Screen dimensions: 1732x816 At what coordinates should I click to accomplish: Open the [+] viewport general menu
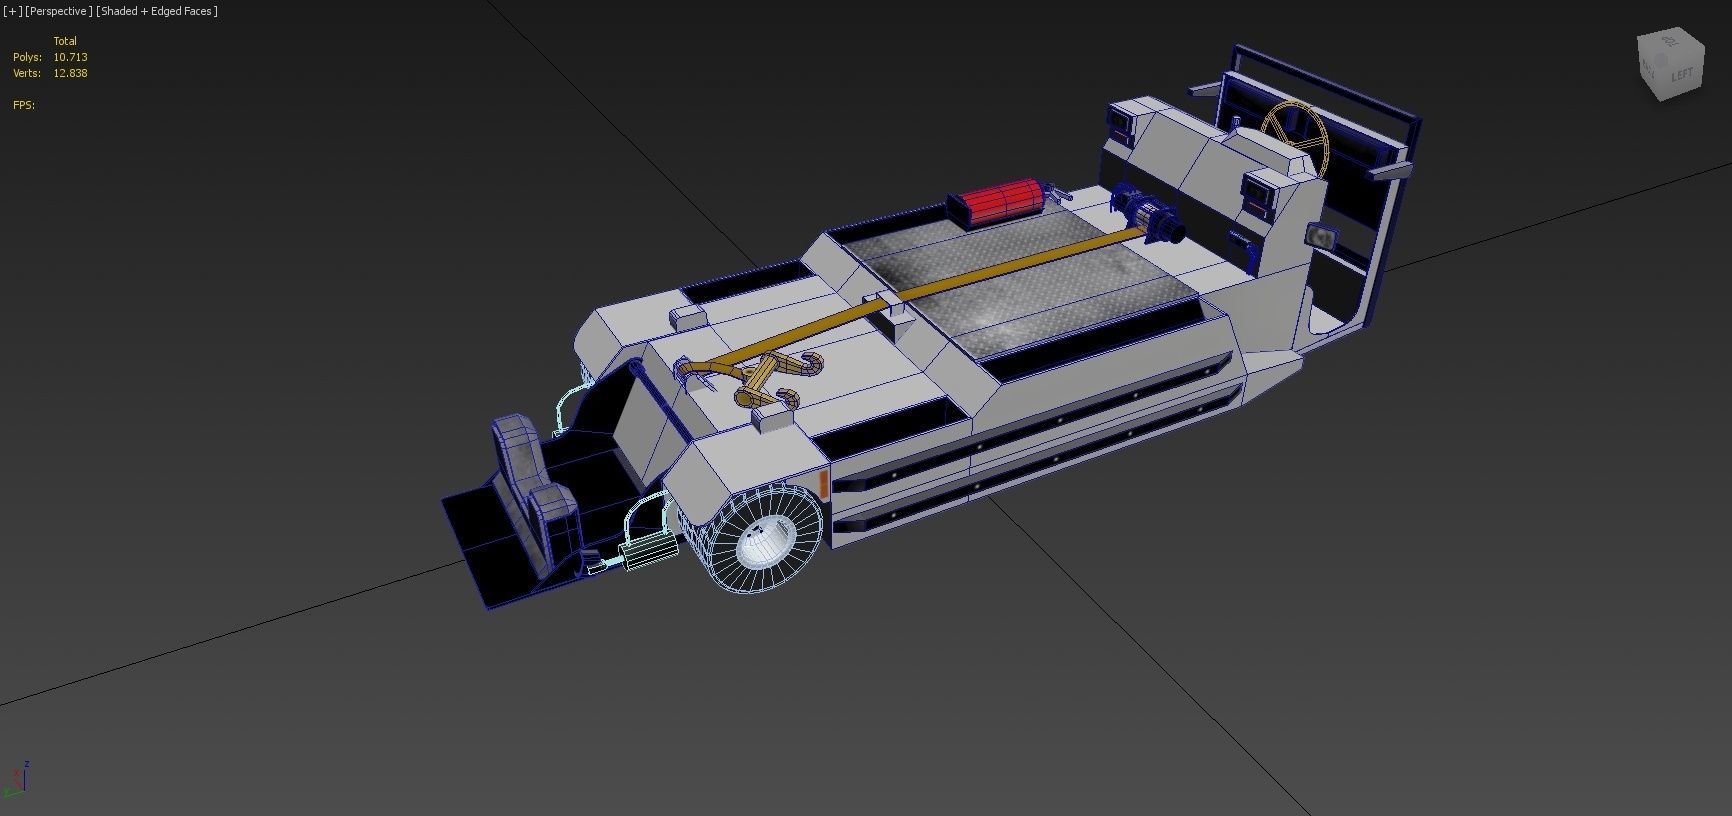click(12, 11)
